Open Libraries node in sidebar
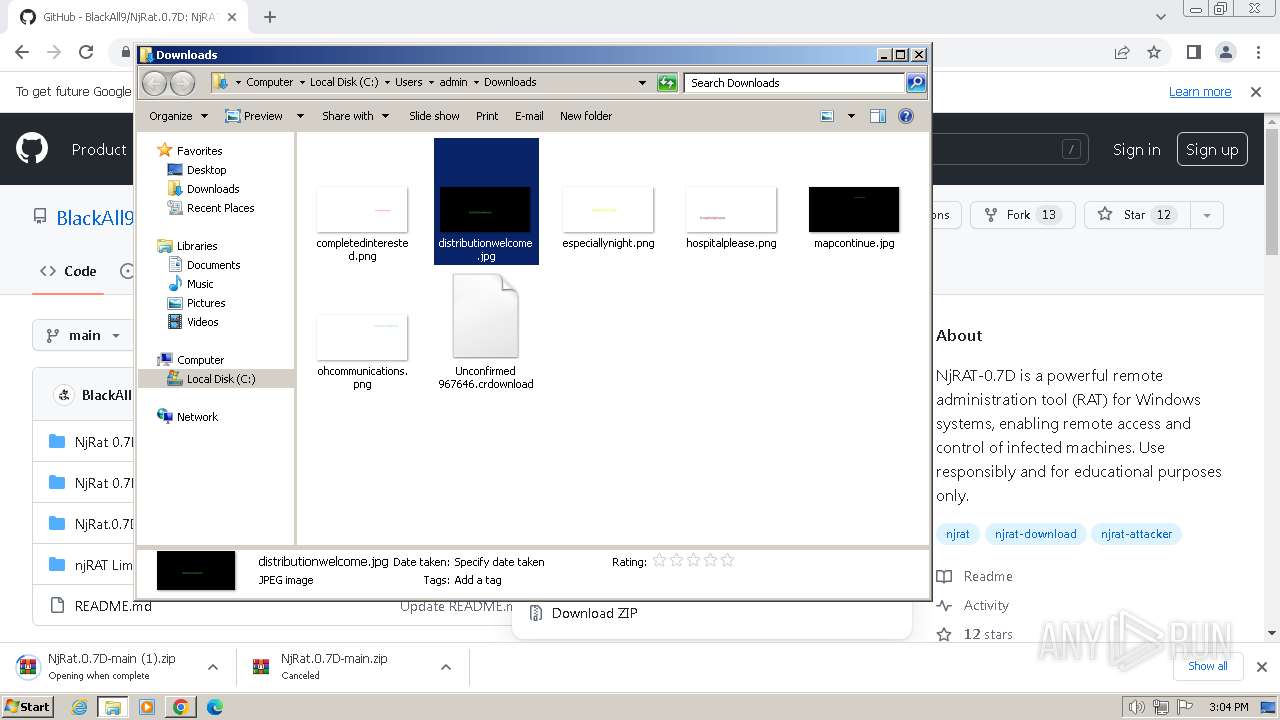Viewport: 1280px width, 720px height. [197, 246]
